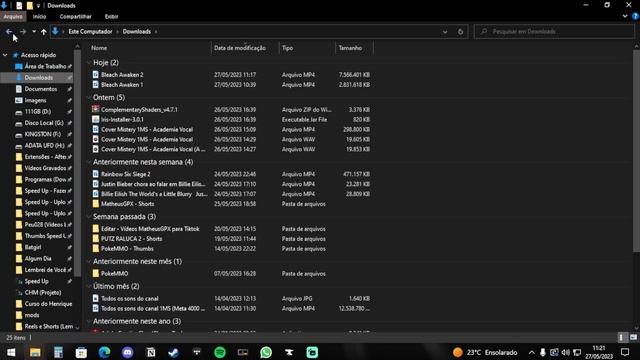Show hidden tray icons chevron

(x=531, y=352)
